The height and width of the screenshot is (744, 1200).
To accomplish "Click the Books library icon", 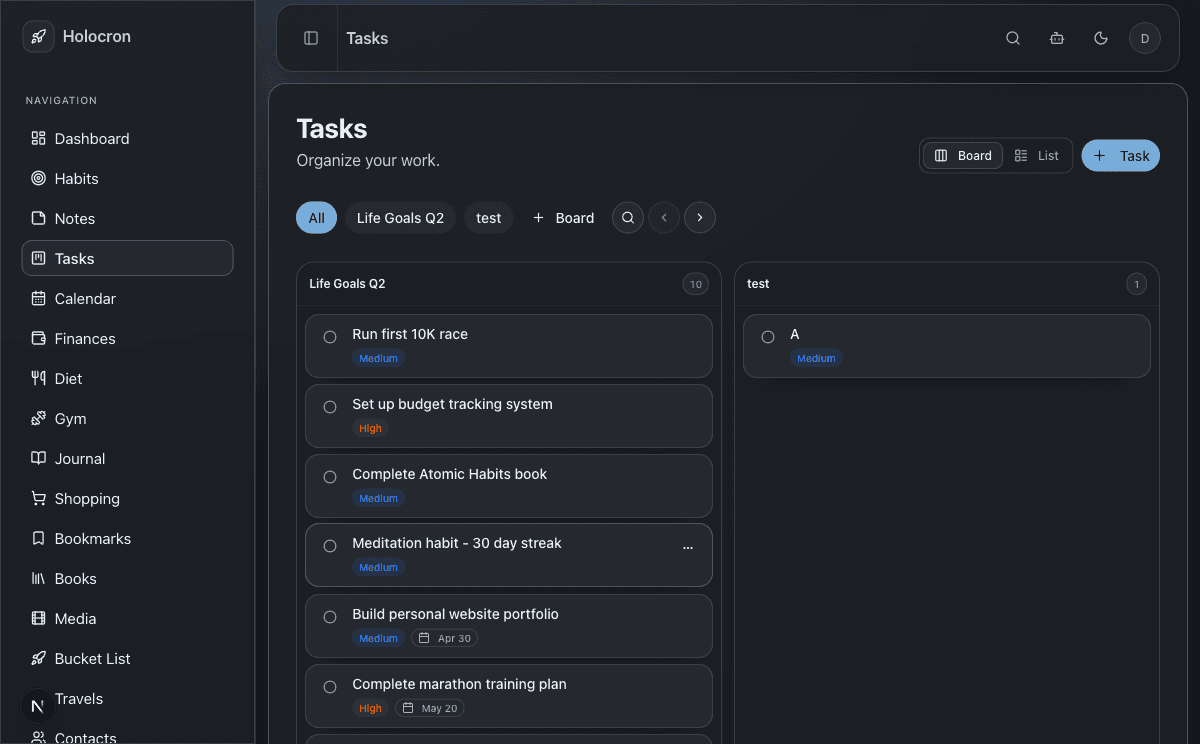I will point(38,578).
